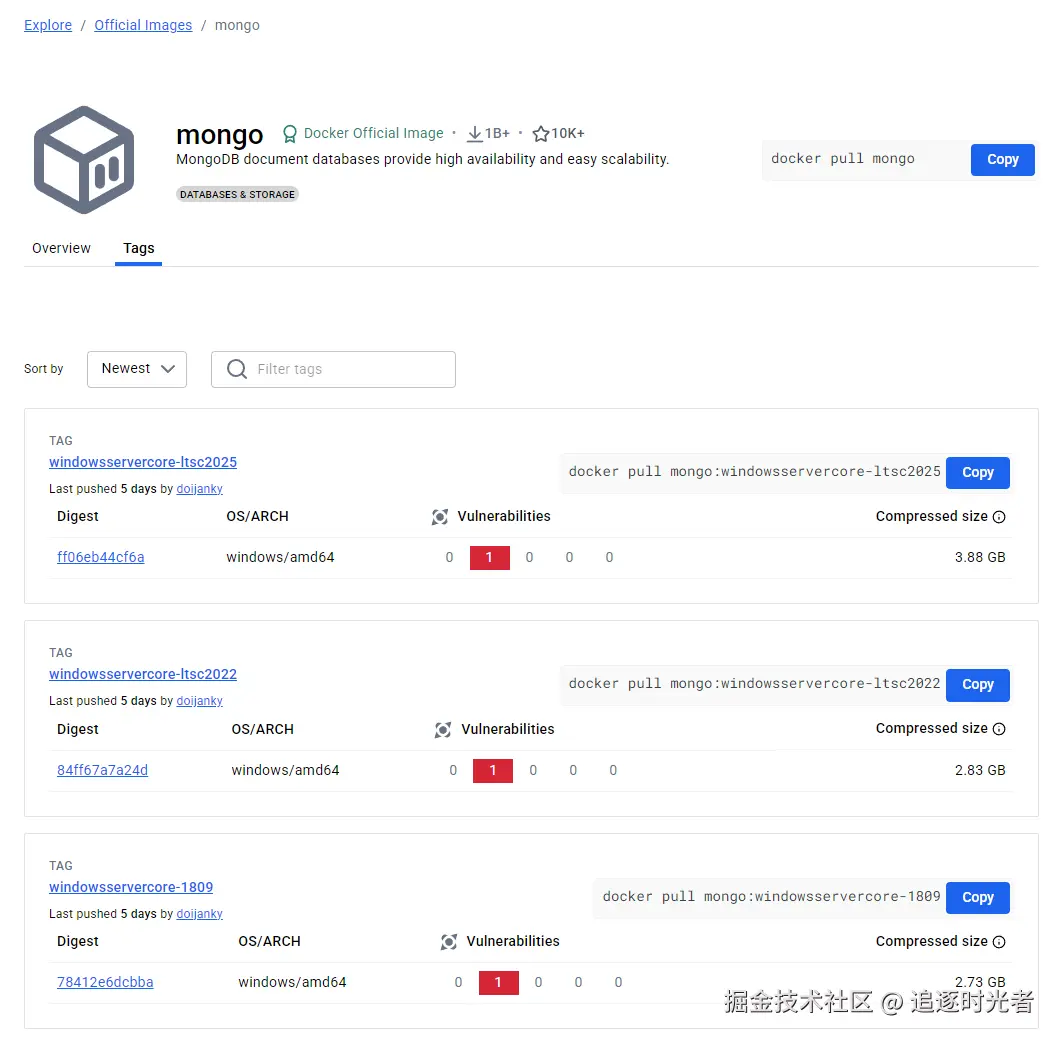Go to Explore breadcrumb link
Viewport: 1062px width, 1043px height.
pos(48,25)
